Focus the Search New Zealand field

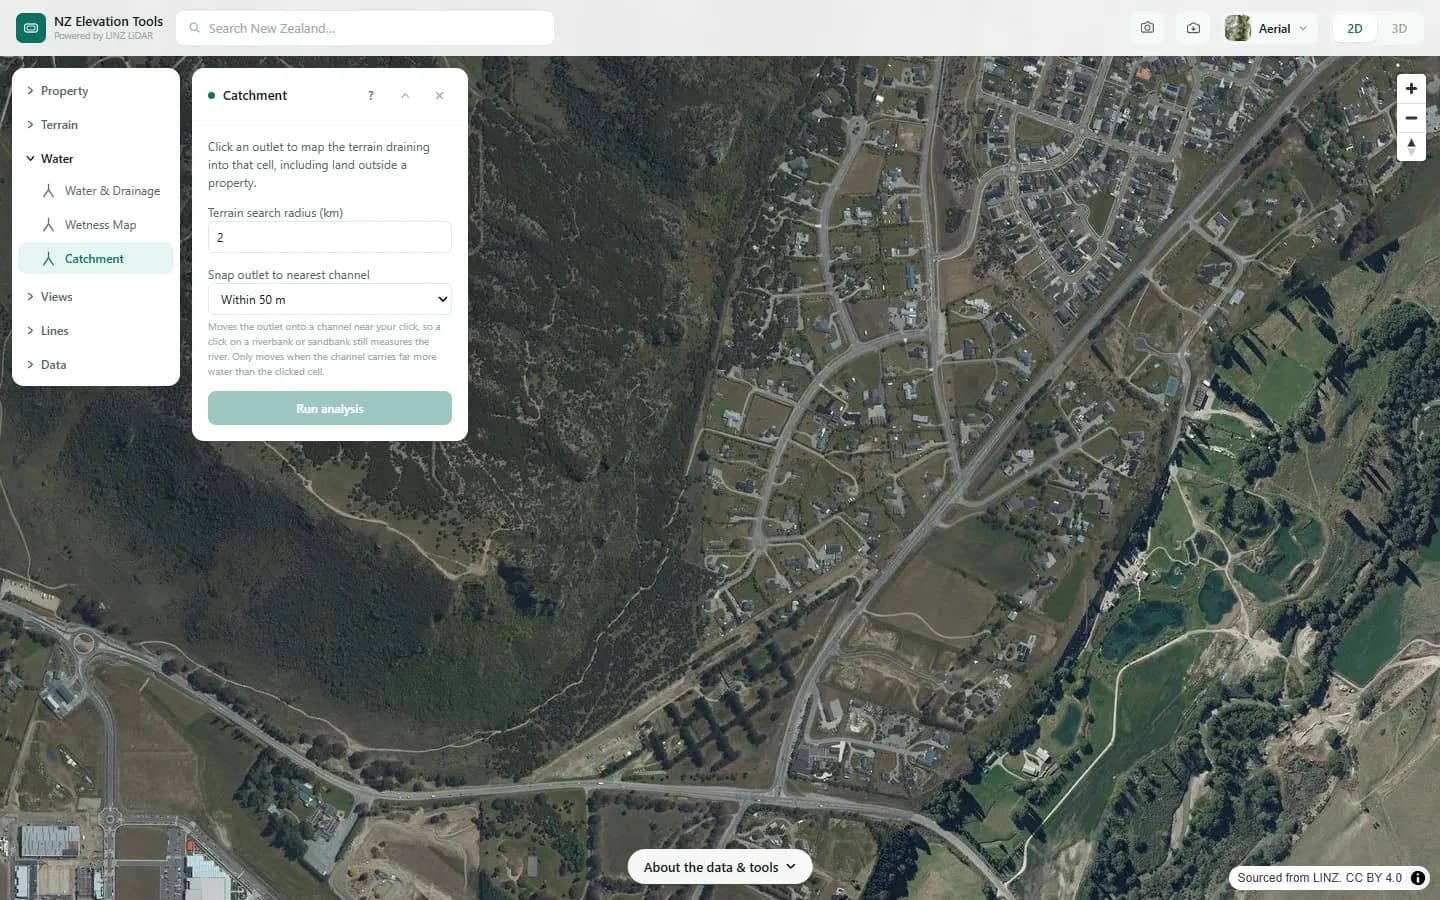pyautogui.click(x=365, y=28)
